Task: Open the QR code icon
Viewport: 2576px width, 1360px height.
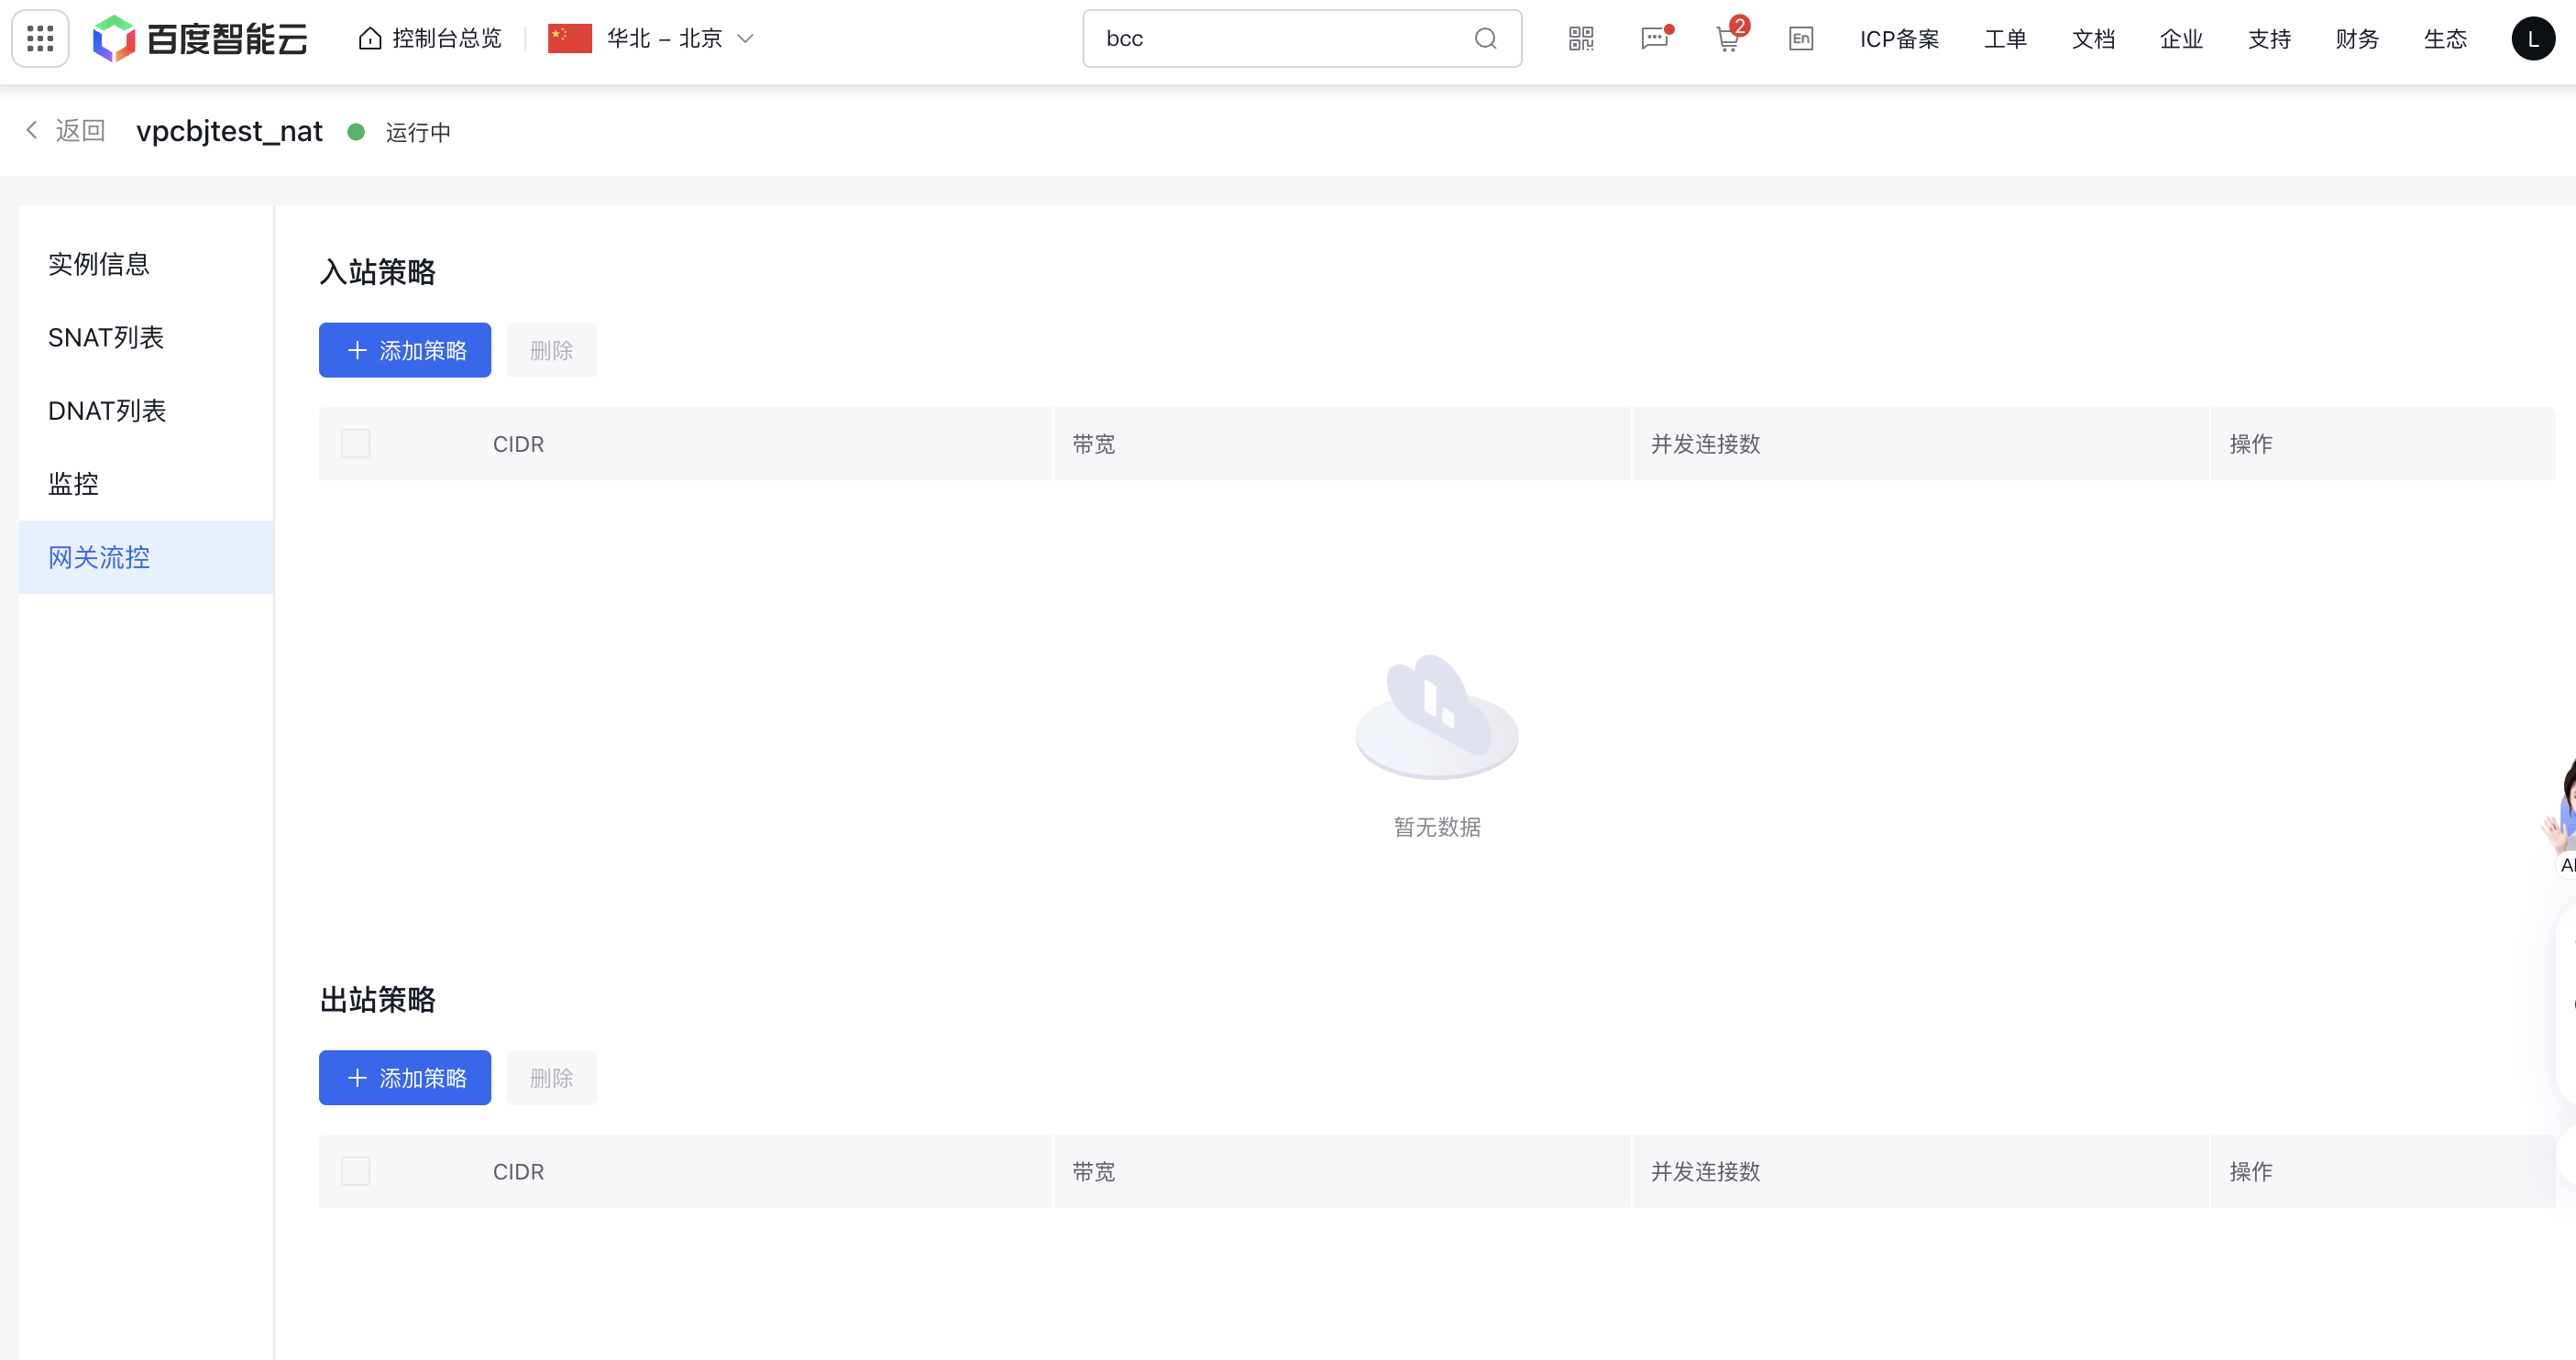Action: click(1581, 38)
